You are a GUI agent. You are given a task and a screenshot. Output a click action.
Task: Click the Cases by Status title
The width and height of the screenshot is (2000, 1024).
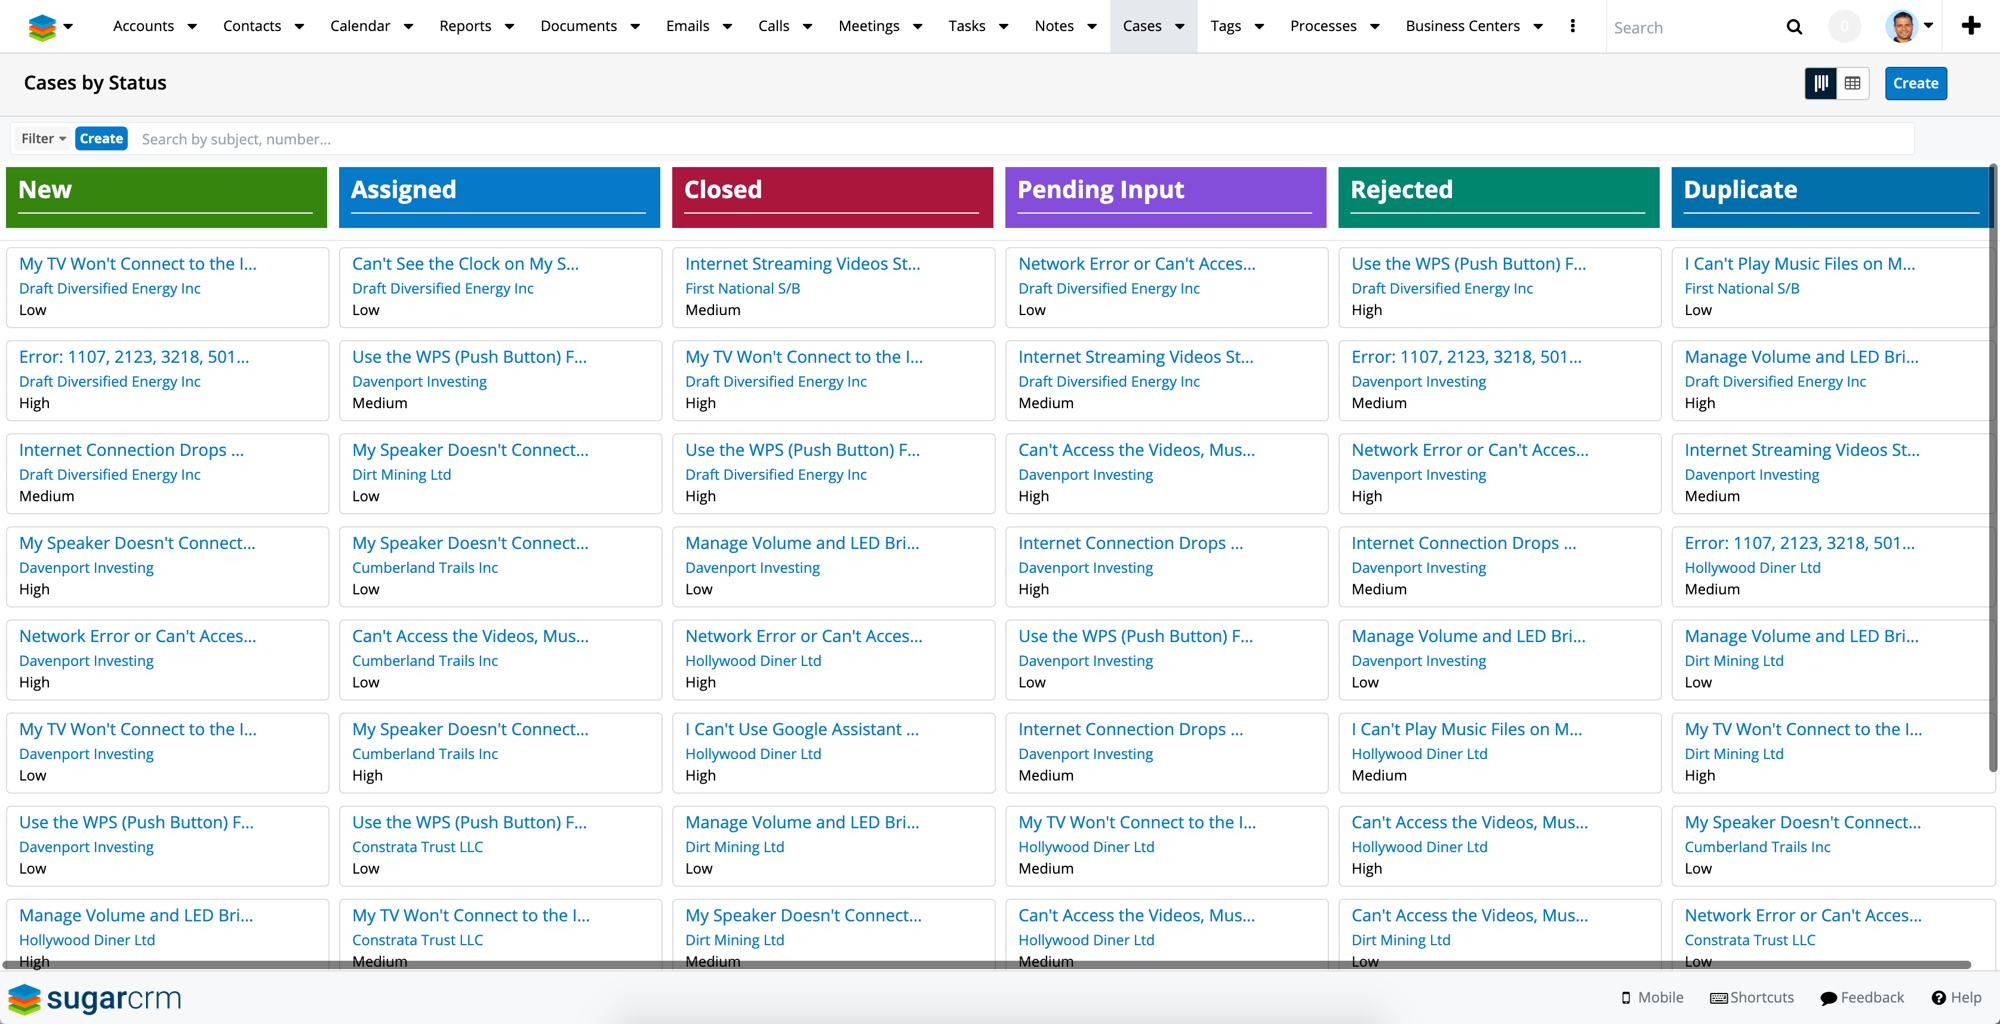click(x=95, y=83)
